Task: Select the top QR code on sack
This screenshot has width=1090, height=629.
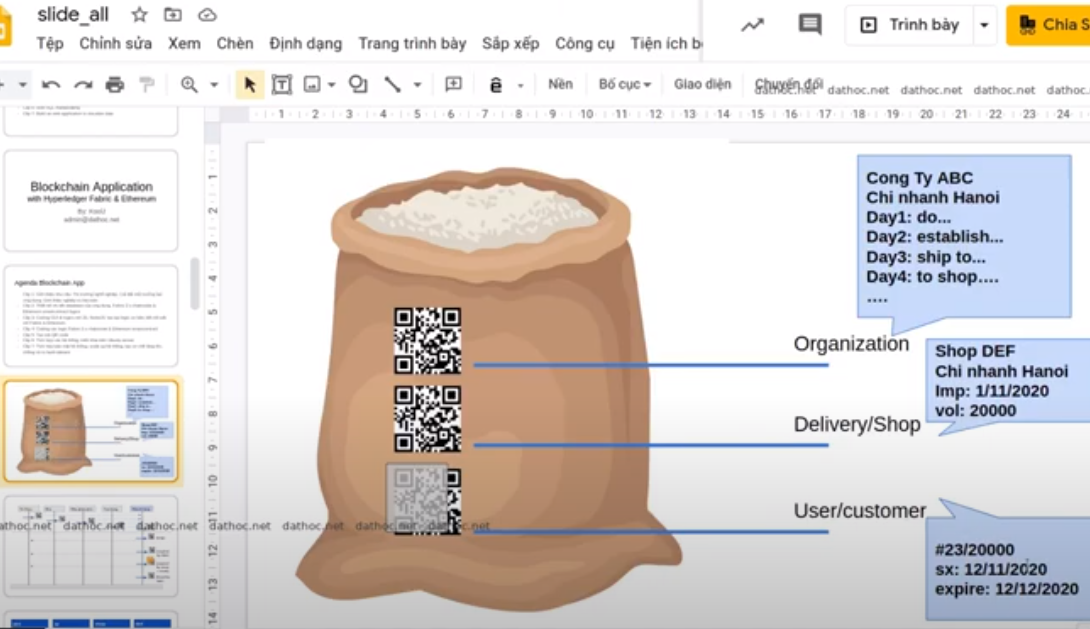Action: (x=428, y=341)
